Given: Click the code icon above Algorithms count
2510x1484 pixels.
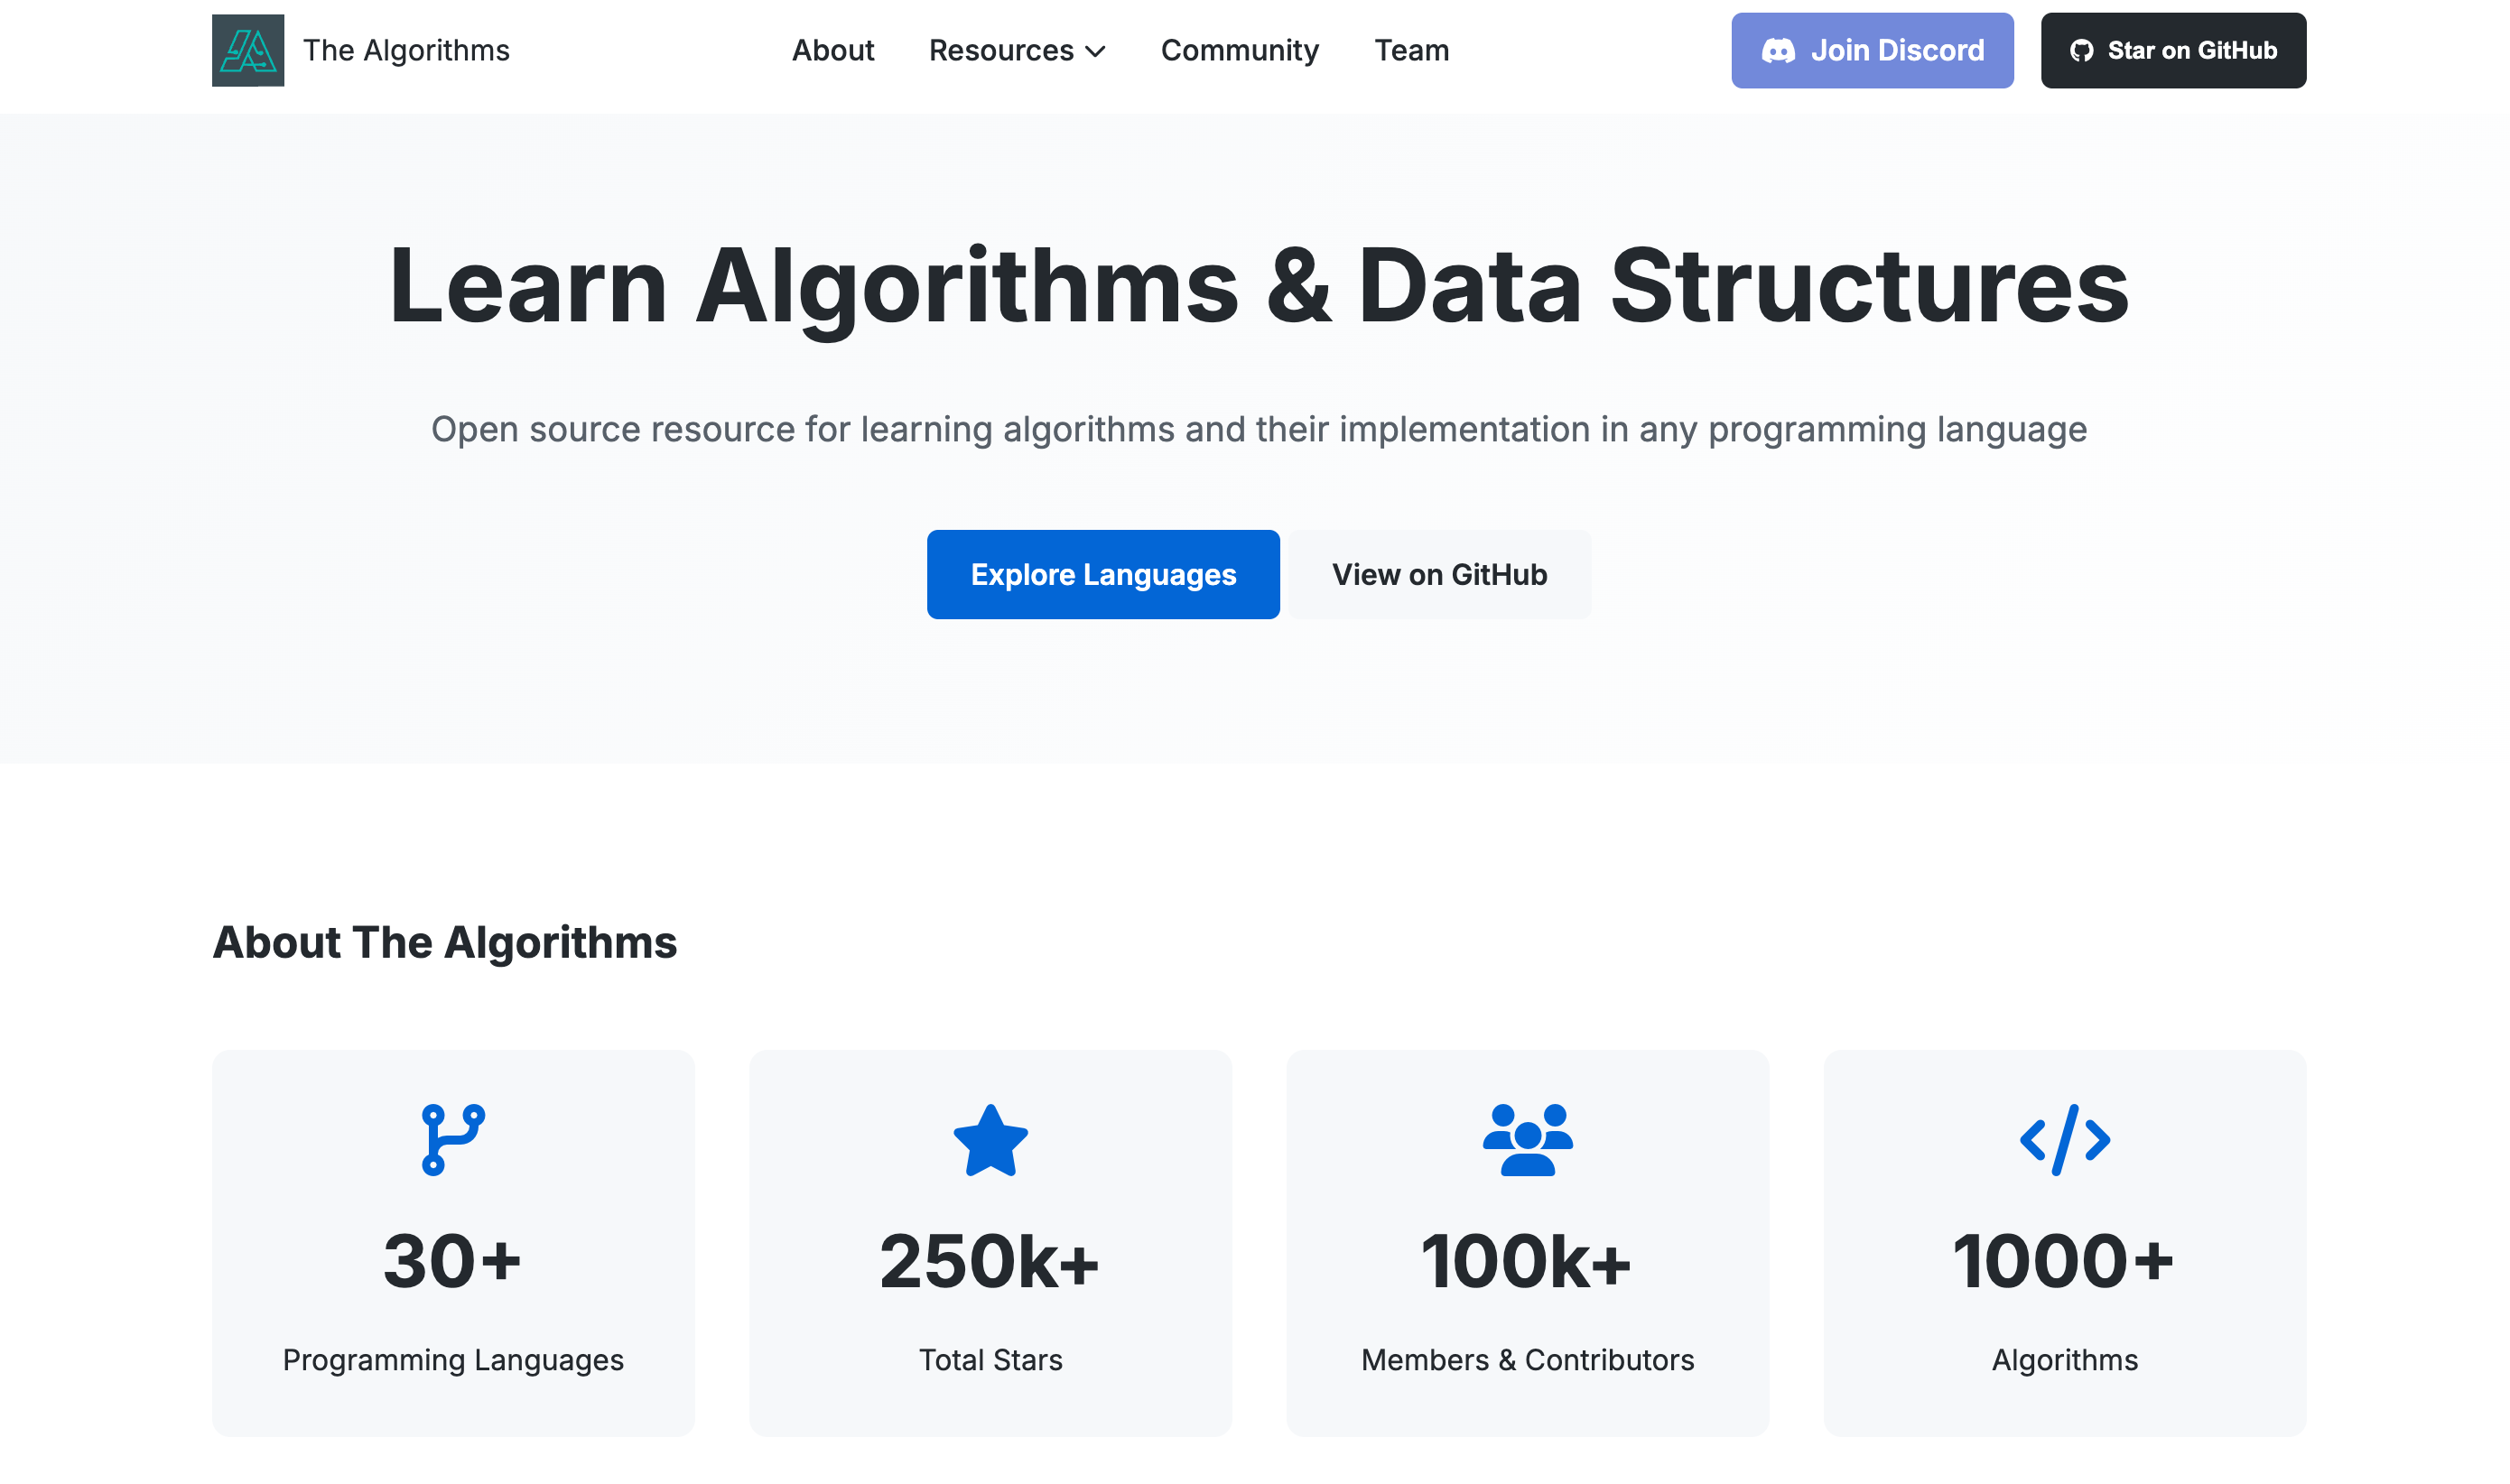Looking at the screenshot, I should [x=2063, y=1140].
